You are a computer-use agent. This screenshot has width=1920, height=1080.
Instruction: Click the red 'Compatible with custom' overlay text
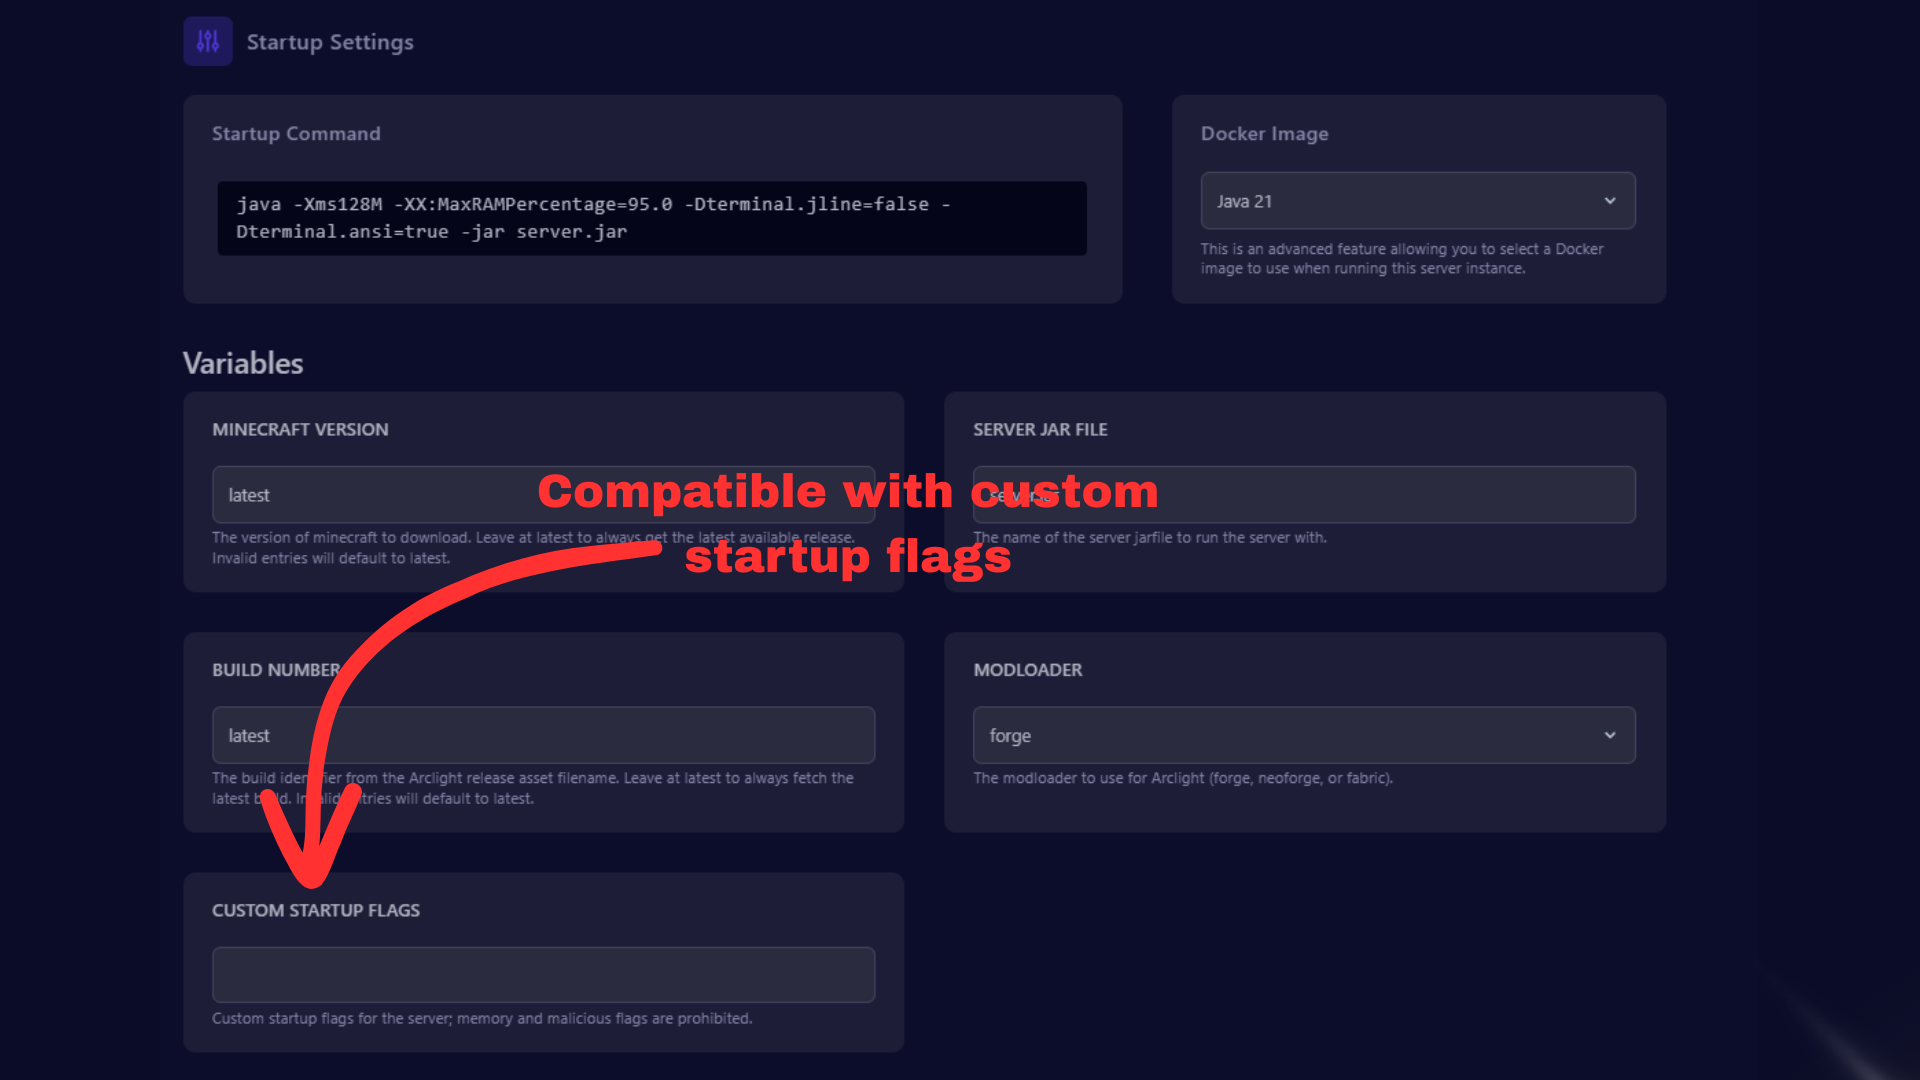[847, 491]
